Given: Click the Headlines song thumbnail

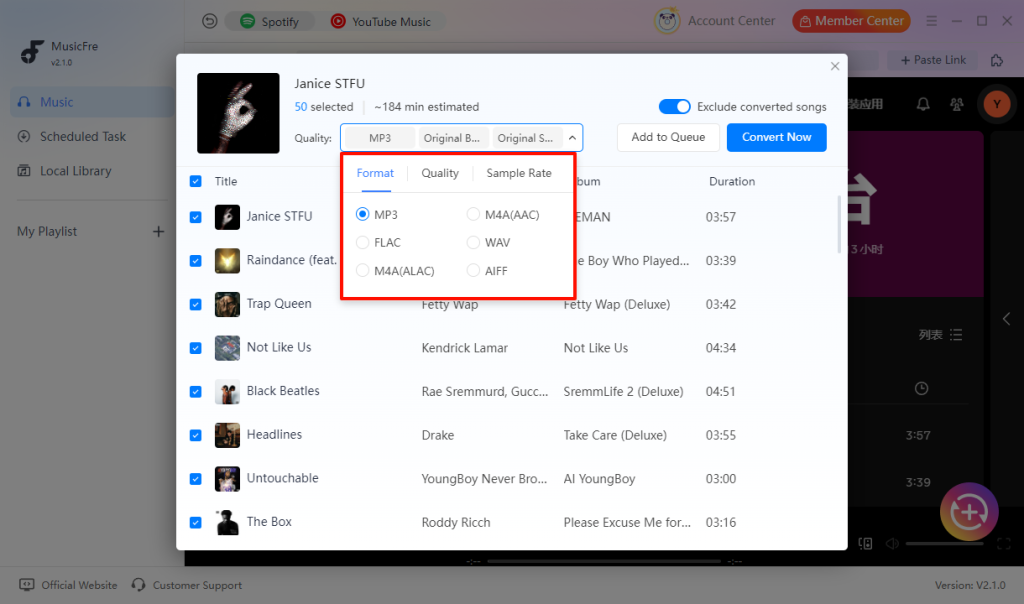Looking at the screenshot, I should click(x=227, y=436).
